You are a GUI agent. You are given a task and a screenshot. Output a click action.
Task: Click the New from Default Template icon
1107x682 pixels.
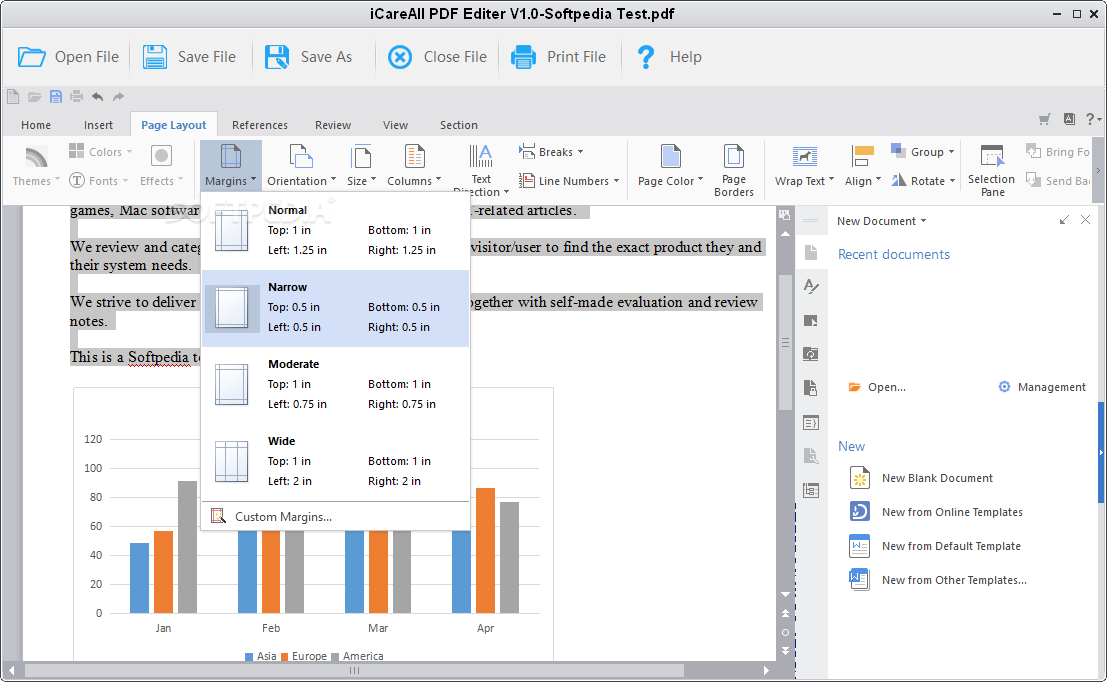tap(859, 546)
